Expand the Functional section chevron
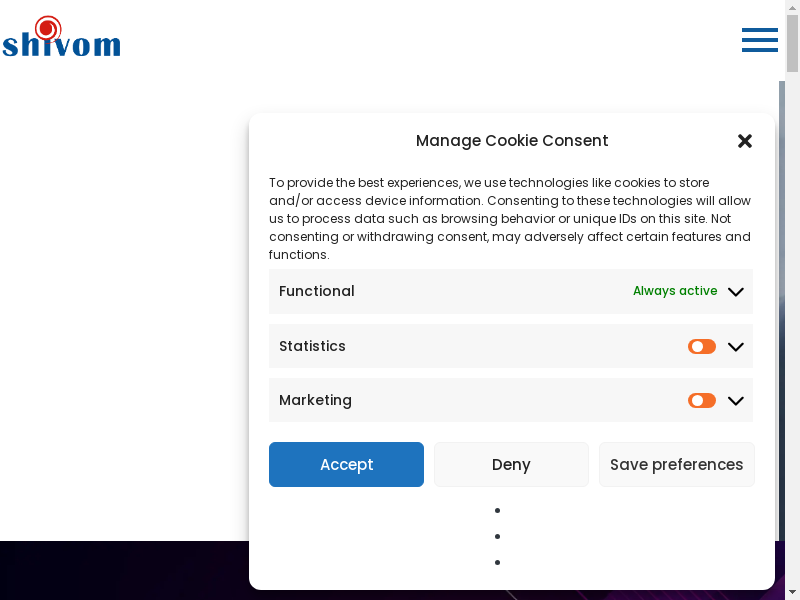The image size is (800, 600). point(736,292)
